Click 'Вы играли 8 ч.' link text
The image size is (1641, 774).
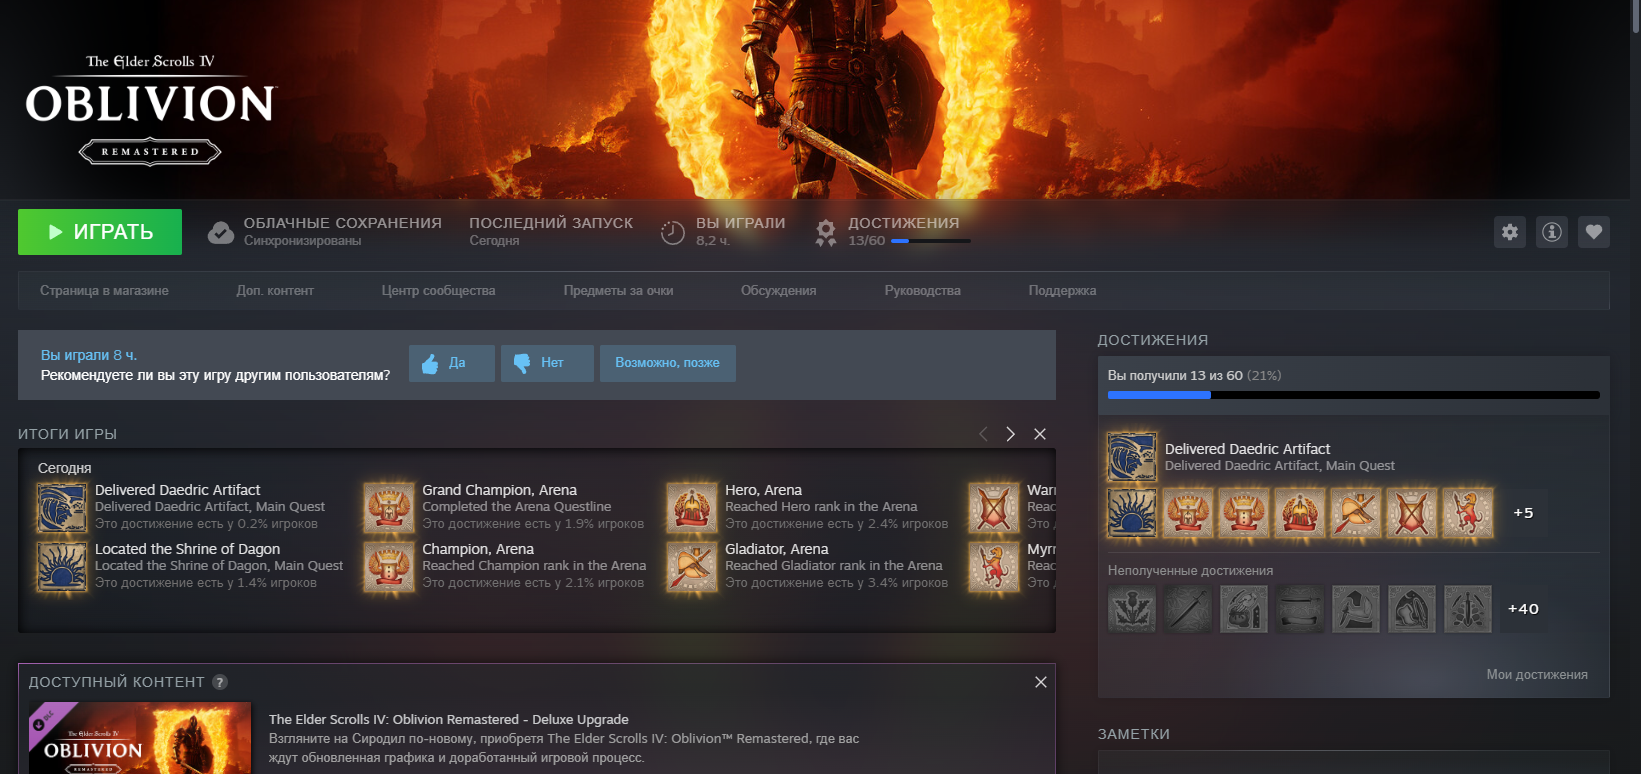[x=89, y=355]
